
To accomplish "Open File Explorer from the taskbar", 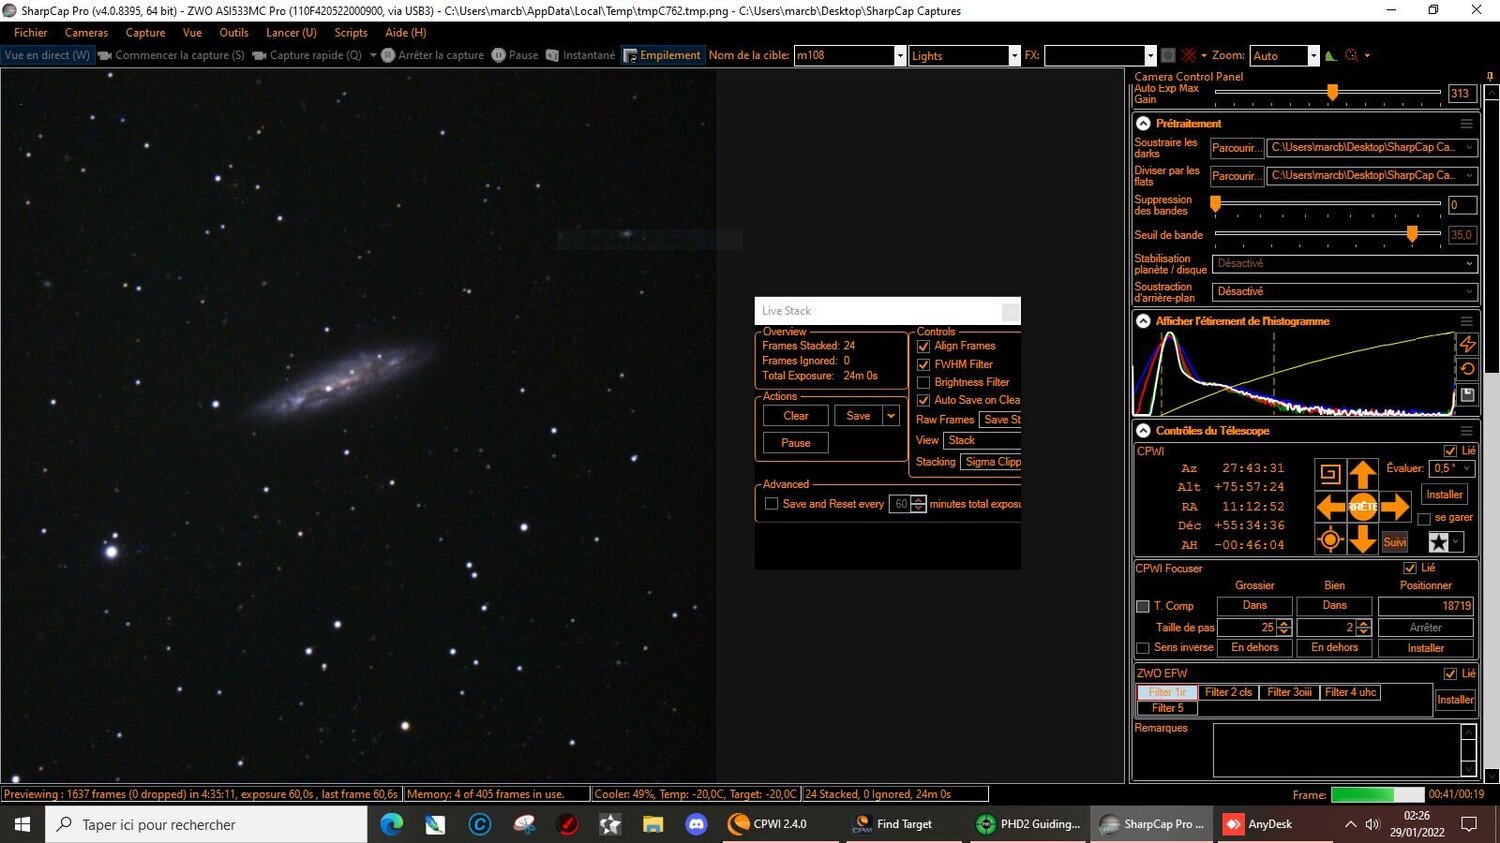I will (x=653, y=824).
